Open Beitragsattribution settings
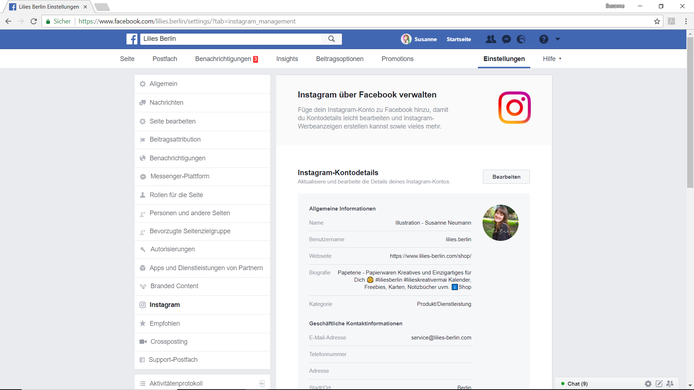 tap(202, 139)
